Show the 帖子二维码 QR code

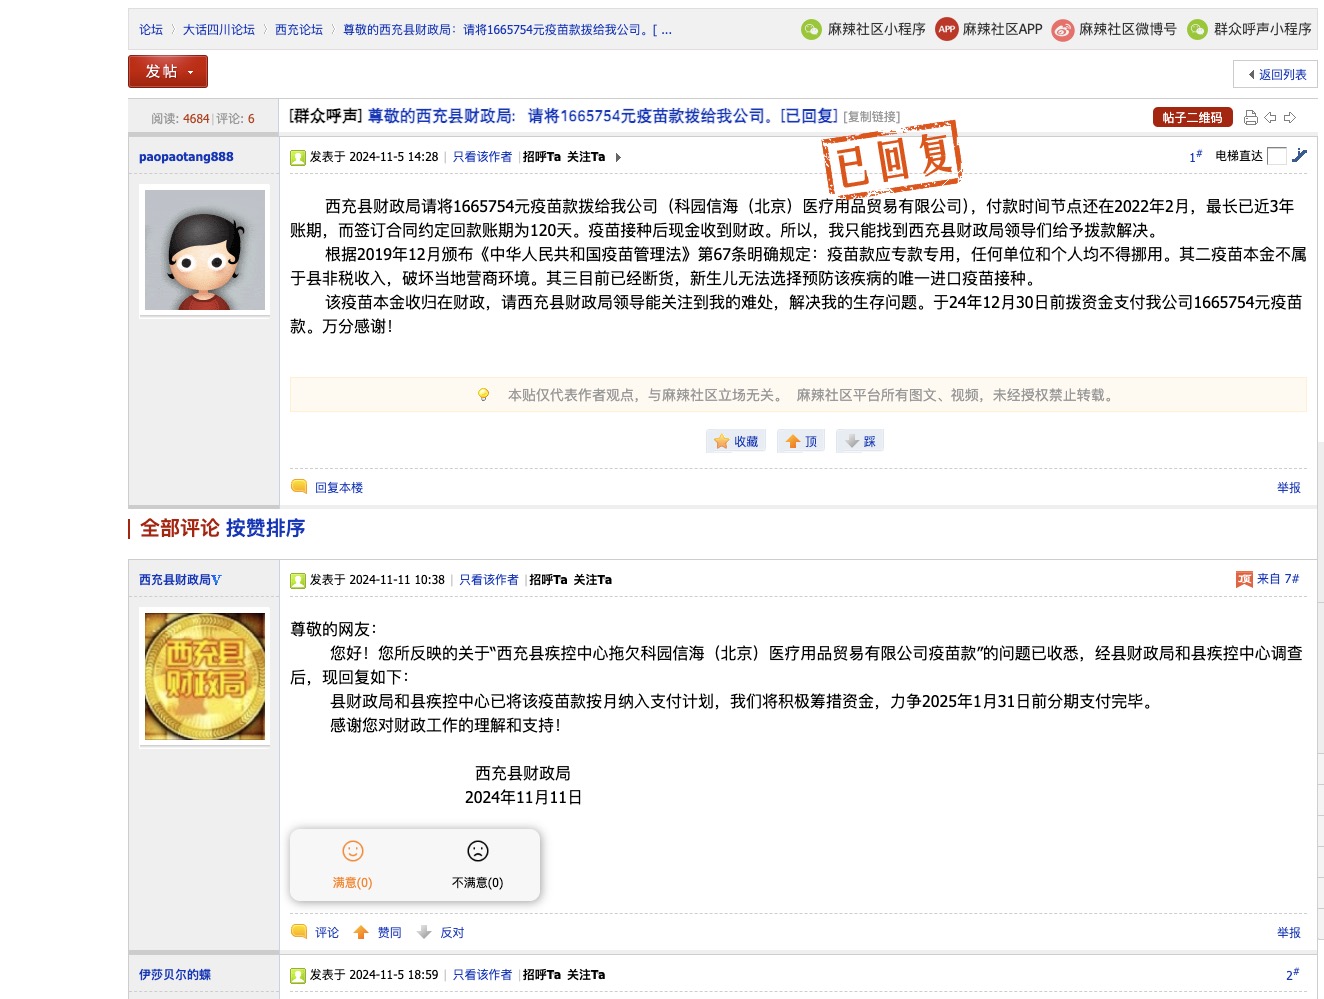tap(1192, 118)
